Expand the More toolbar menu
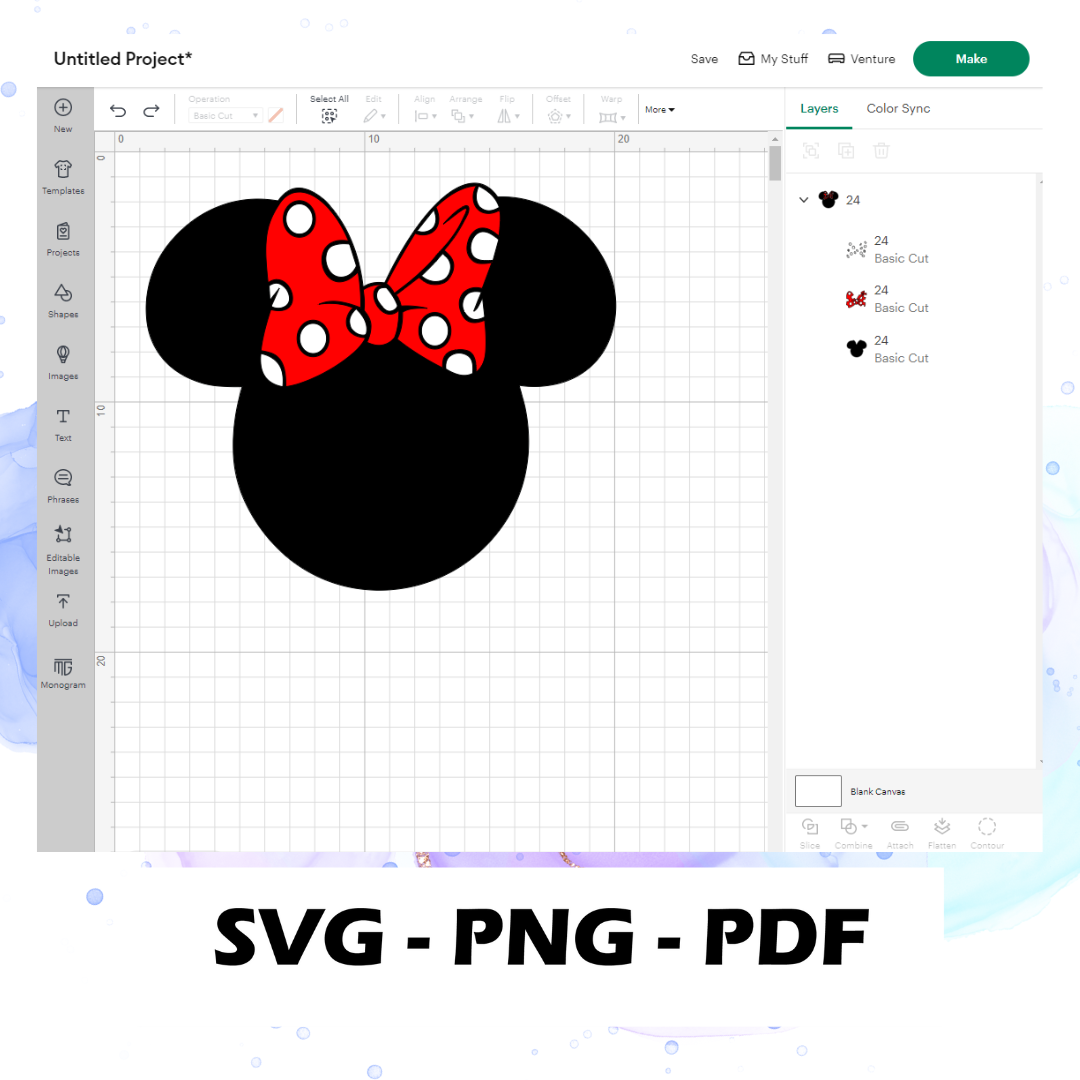 [660, 110]
